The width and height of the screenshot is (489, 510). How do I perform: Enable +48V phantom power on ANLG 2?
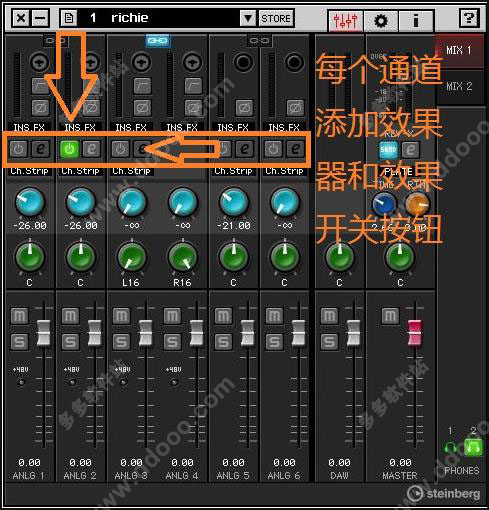72,382
